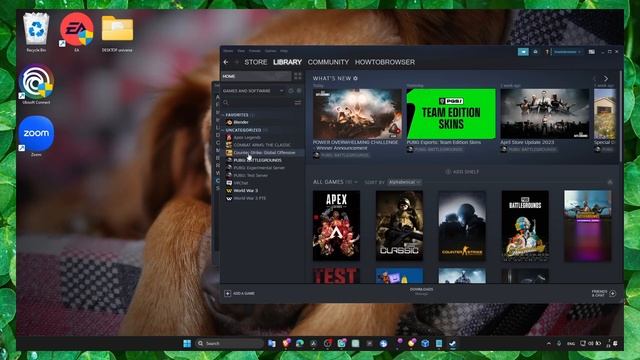Viewport: 640px width, 360px height.
Task: Click the recent-activity clock icon in sidebar
Action: 291,91
